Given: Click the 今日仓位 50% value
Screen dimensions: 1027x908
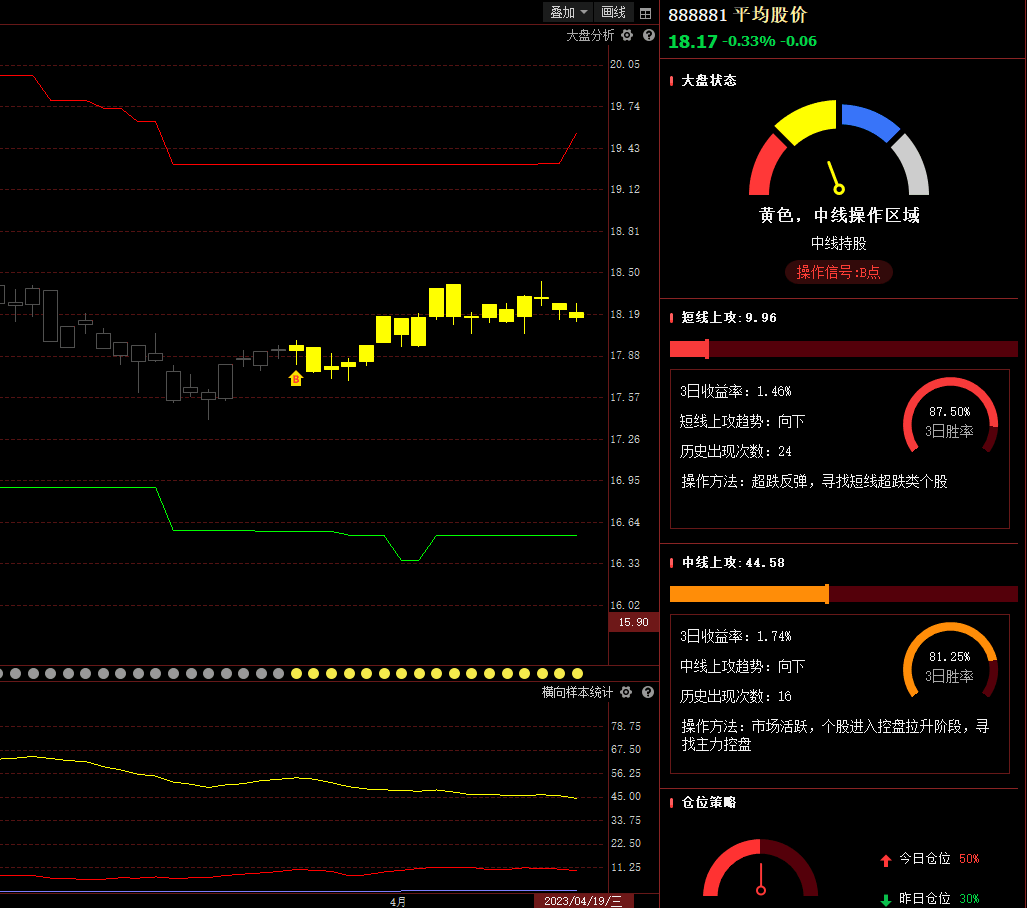Looking at the screenshot, I should point(969,859).
